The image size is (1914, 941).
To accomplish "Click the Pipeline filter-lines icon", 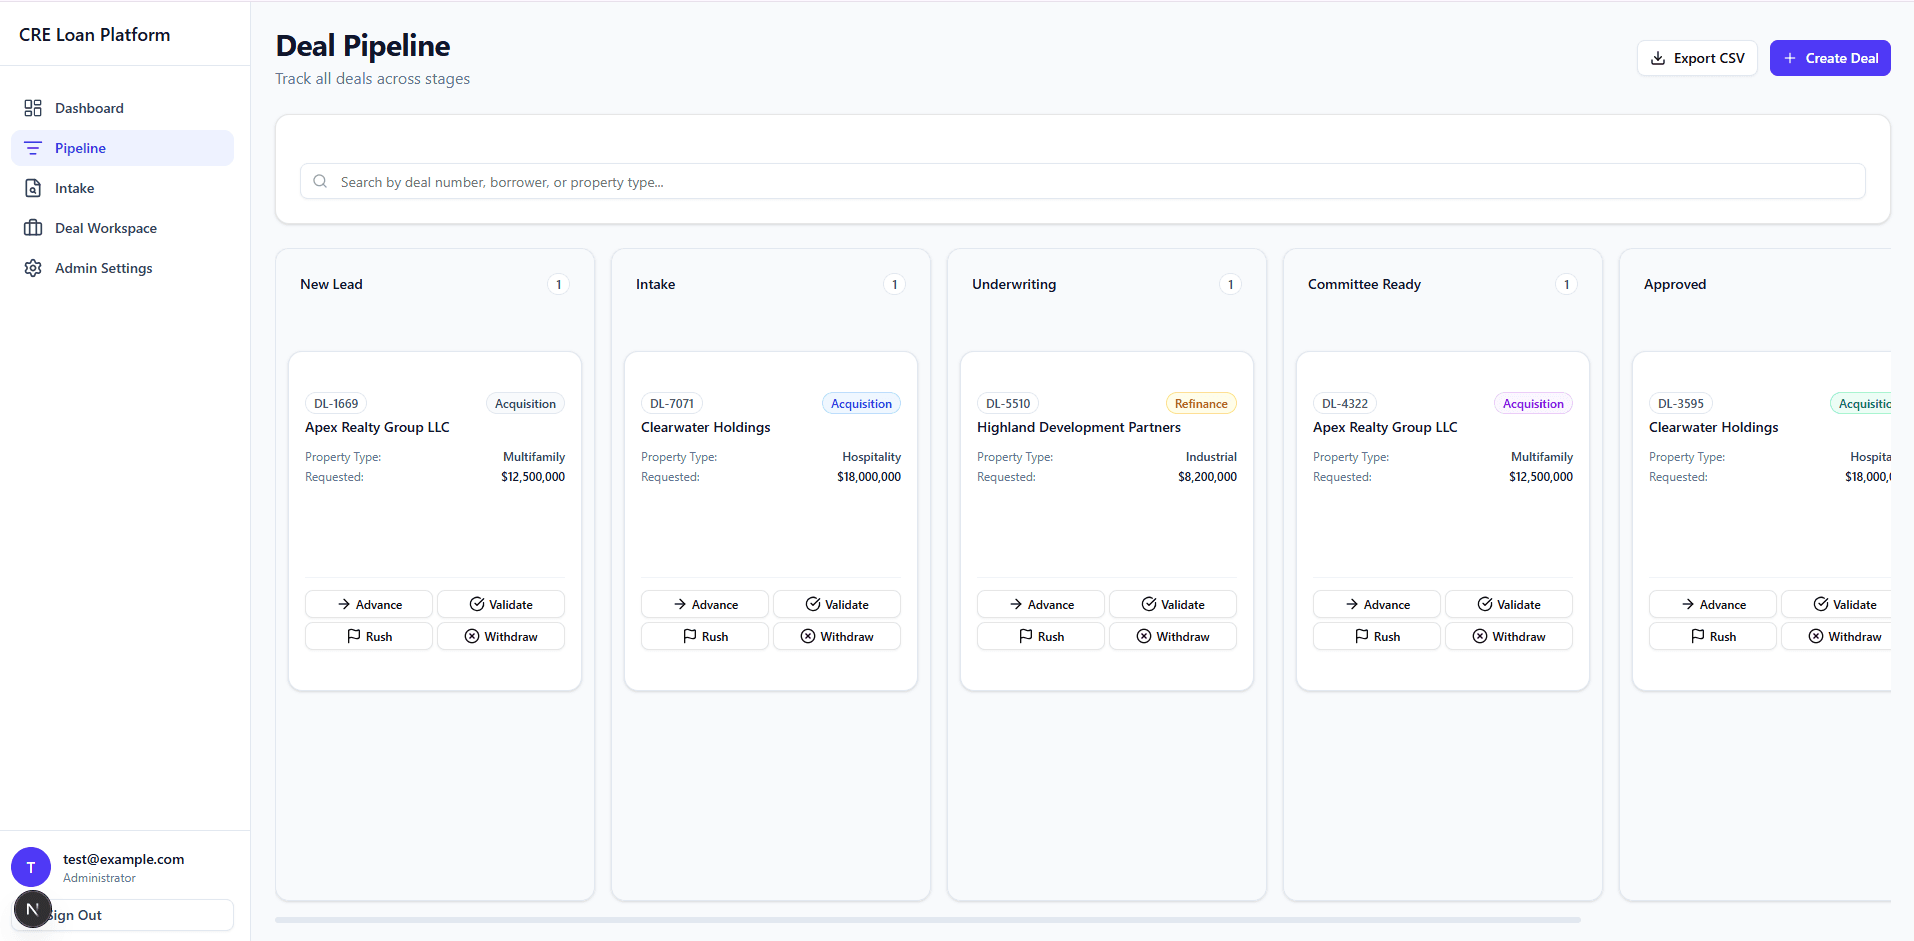I will tap(33, 148).
